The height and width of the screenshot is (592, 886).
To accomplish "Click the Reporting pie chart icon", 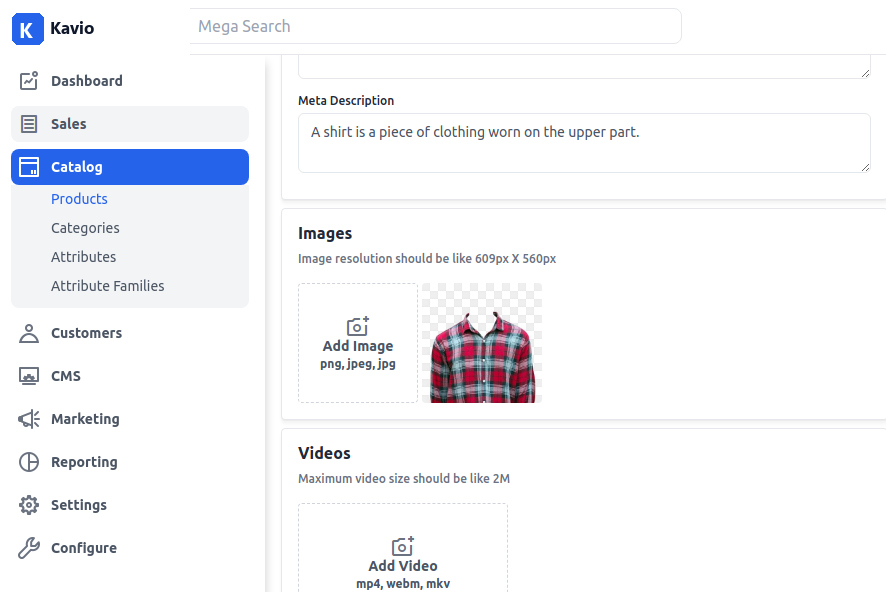I will click(x=29, y=462).
